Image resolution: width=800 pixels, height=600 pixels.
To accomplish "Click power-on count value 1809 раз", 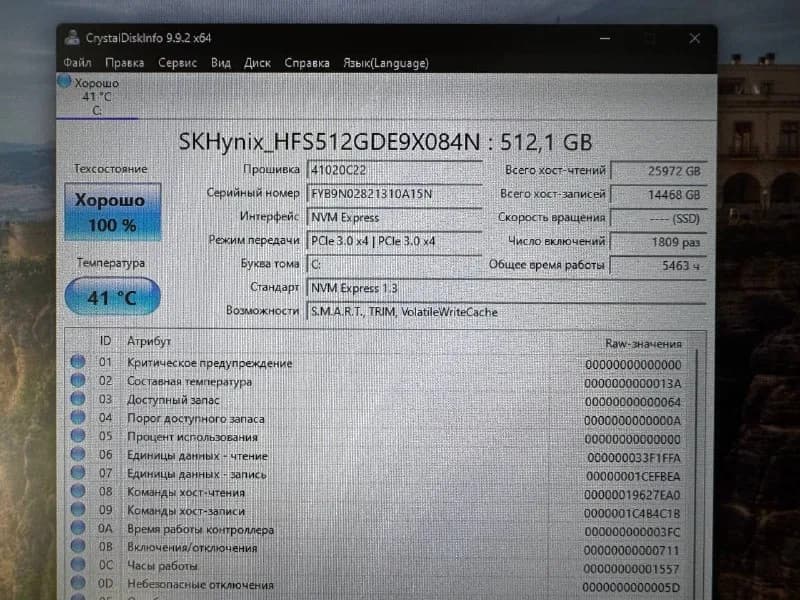I will tap(659, 242).
